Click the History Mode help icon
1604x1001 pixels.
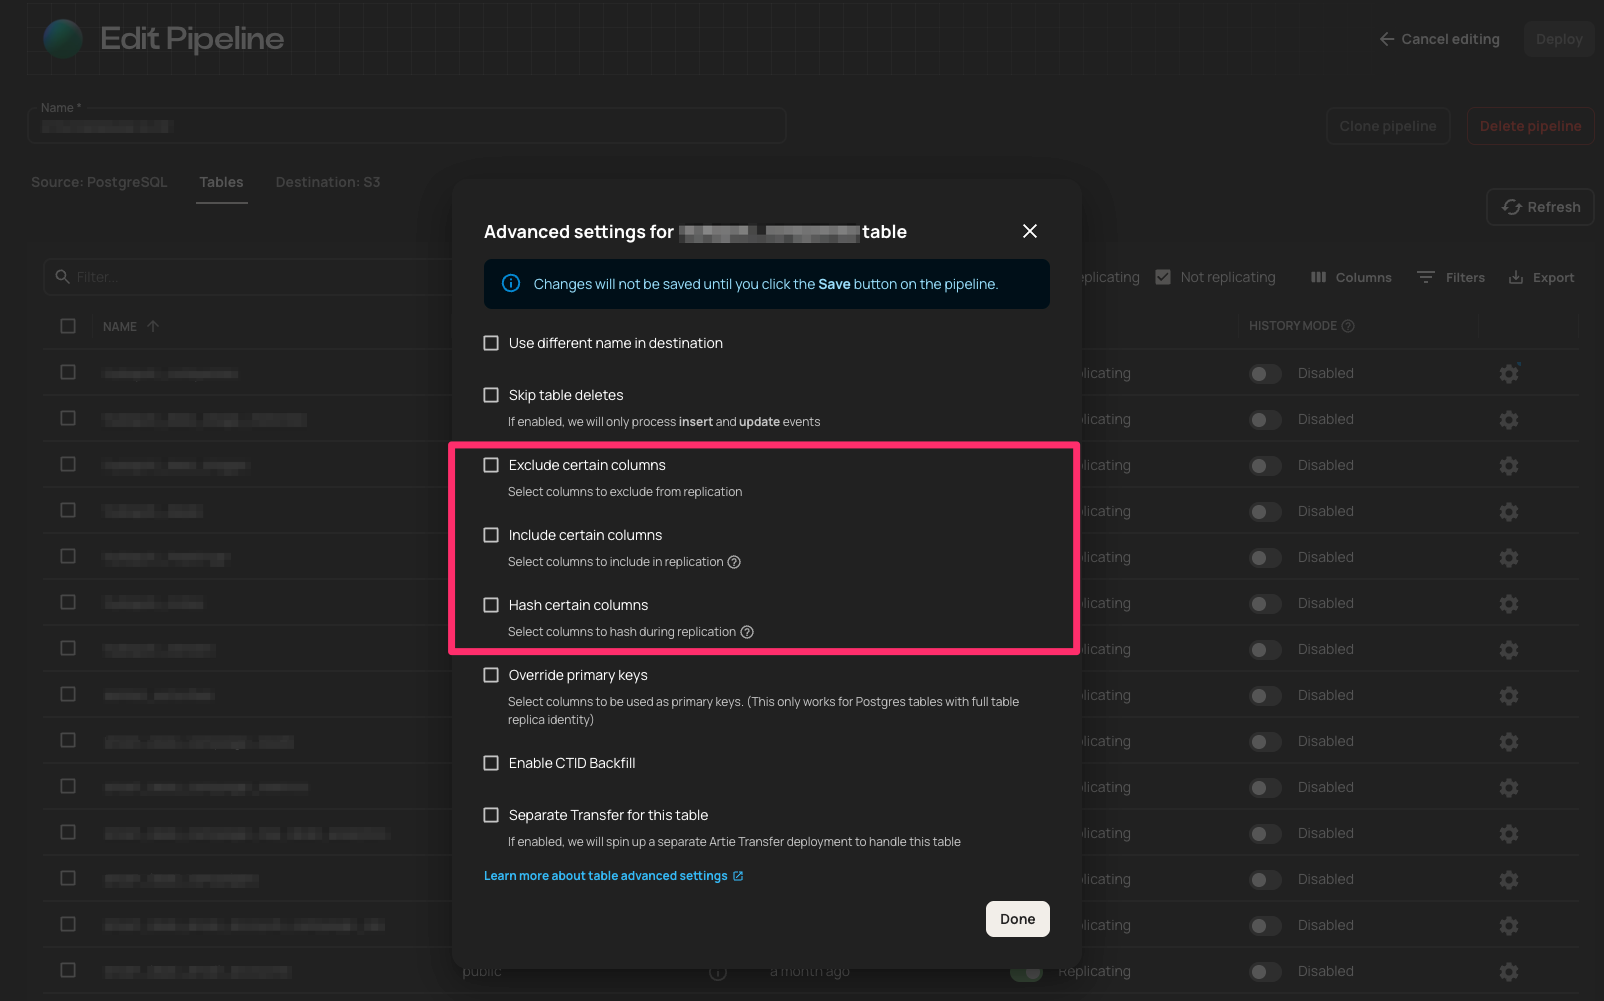click(1348, 326)
